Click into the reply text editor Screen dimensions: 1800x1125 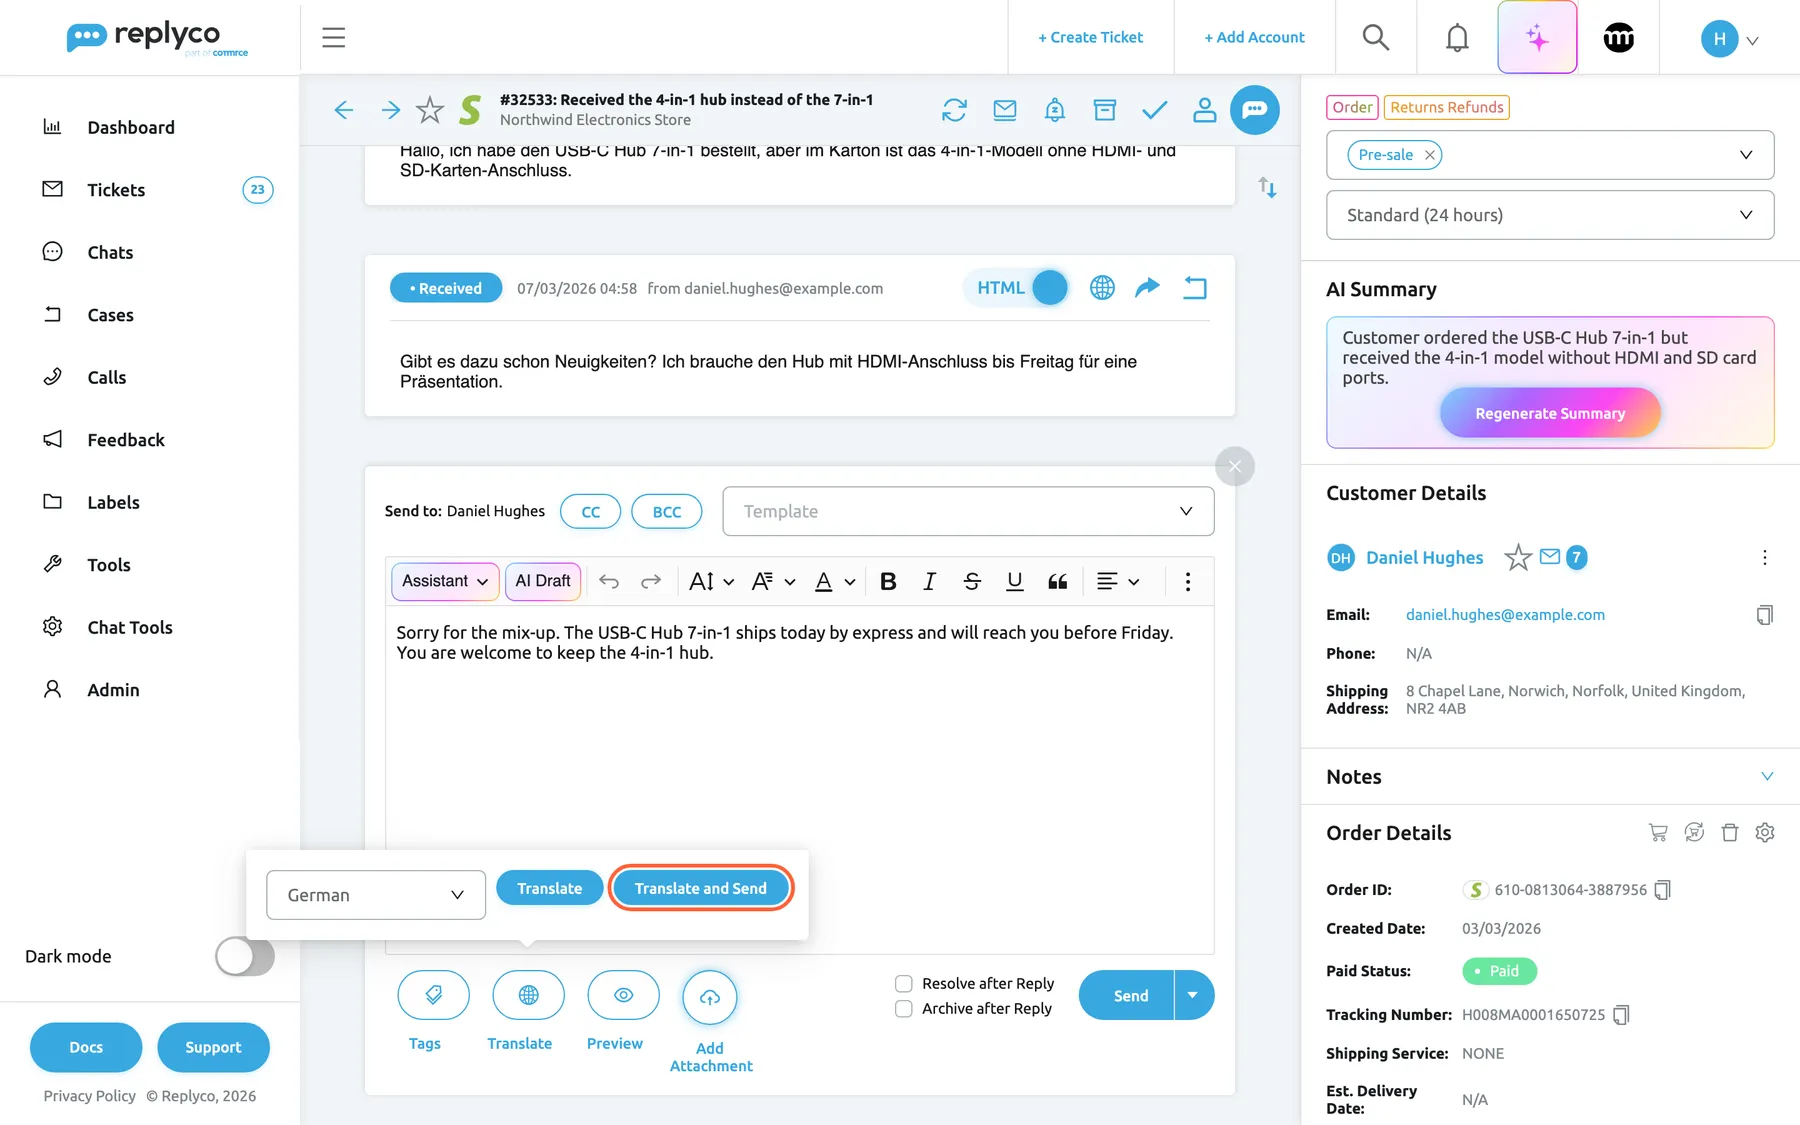[x=800, y=780]
